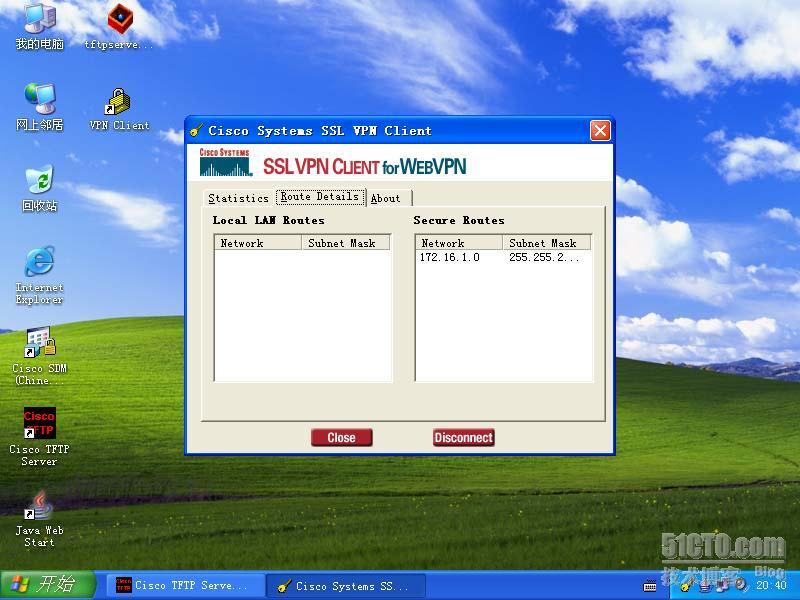Click the yellow key VPN tray icon

click(x=685, y=586)
